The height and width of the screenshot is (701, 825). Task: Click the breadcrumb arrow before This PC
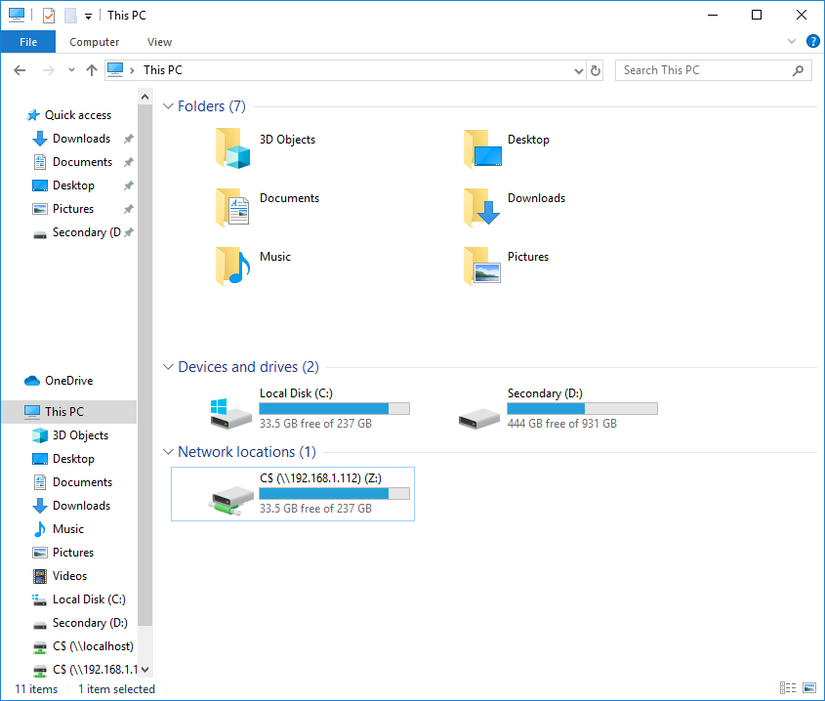coord(132,71)
